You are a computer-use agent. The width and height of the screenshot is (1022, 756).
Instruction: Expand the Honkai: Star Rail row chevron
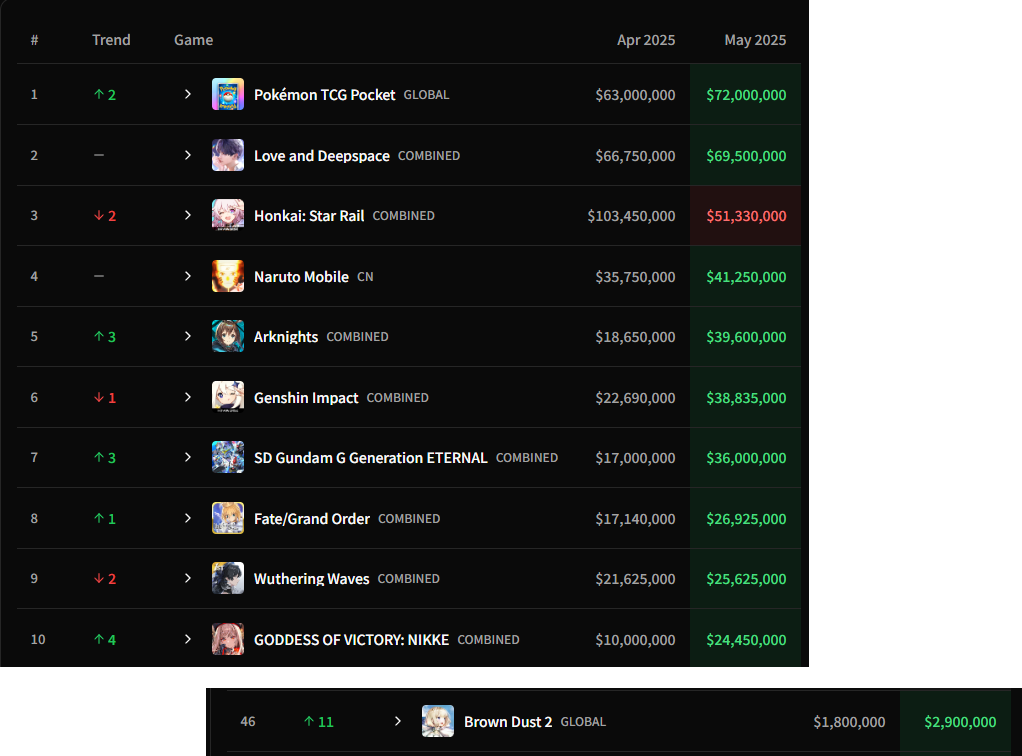point(188,215)
